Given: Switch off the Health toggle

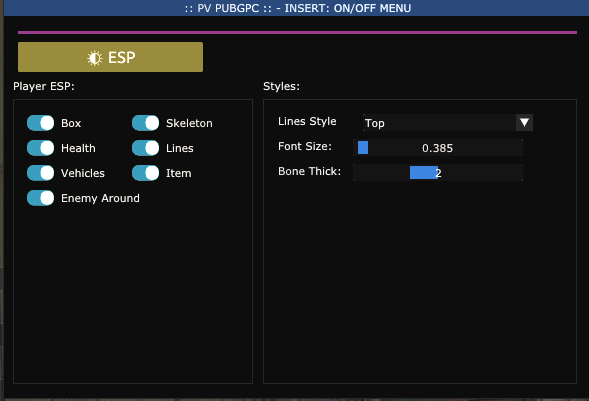Looking at the screenshot, I should click(x=41, y=148).
